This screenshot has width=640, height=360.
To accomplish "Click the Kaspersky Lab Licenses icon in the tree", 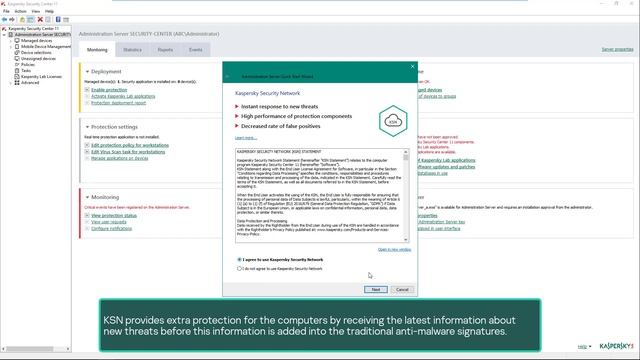I will click(17, 76).
